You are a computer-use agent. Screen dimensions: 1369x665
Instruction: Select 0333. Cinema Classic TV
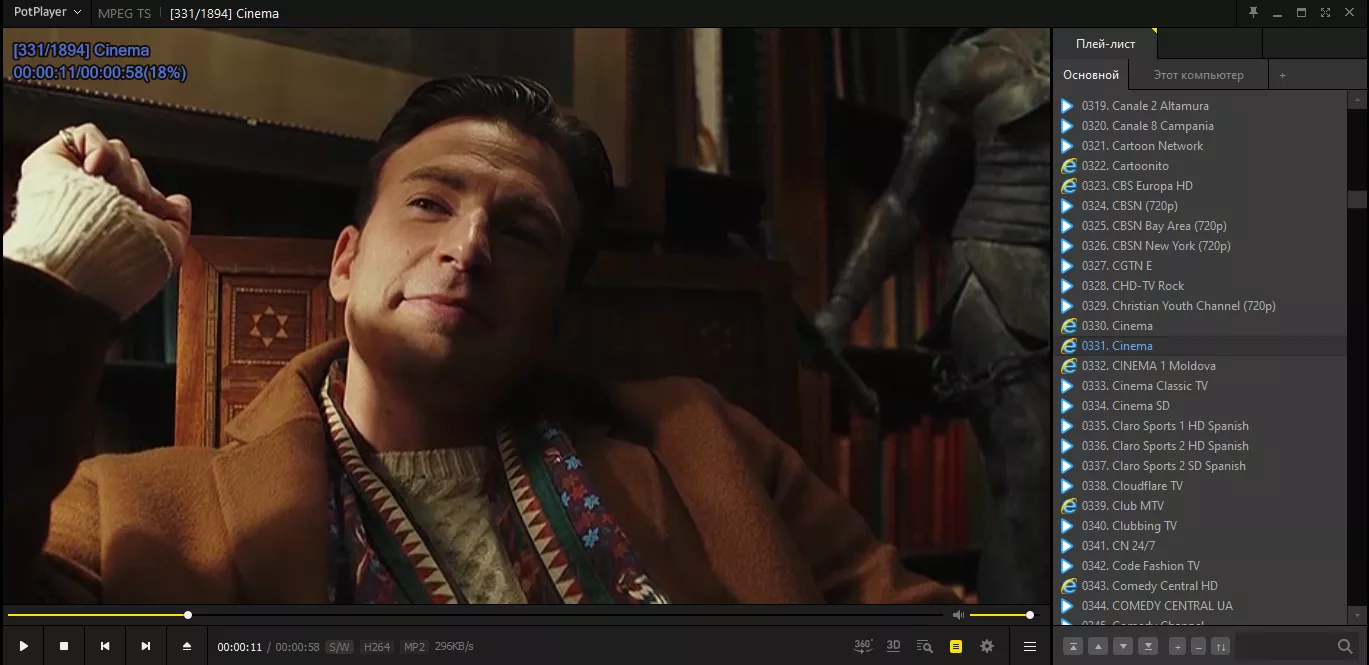[1201, 386]
